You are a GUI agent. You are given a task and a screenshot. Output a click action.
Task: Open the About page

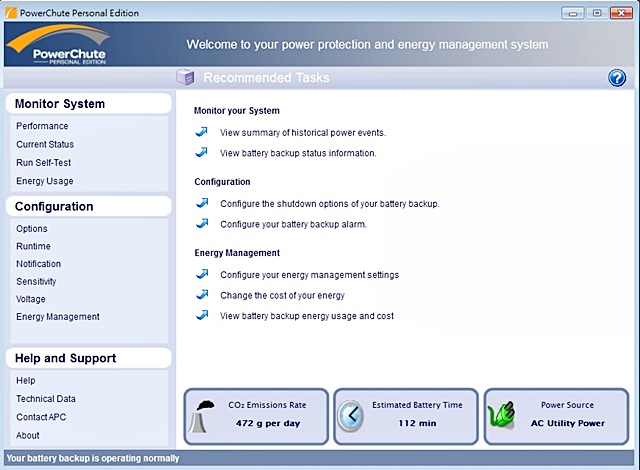[27, 435]
